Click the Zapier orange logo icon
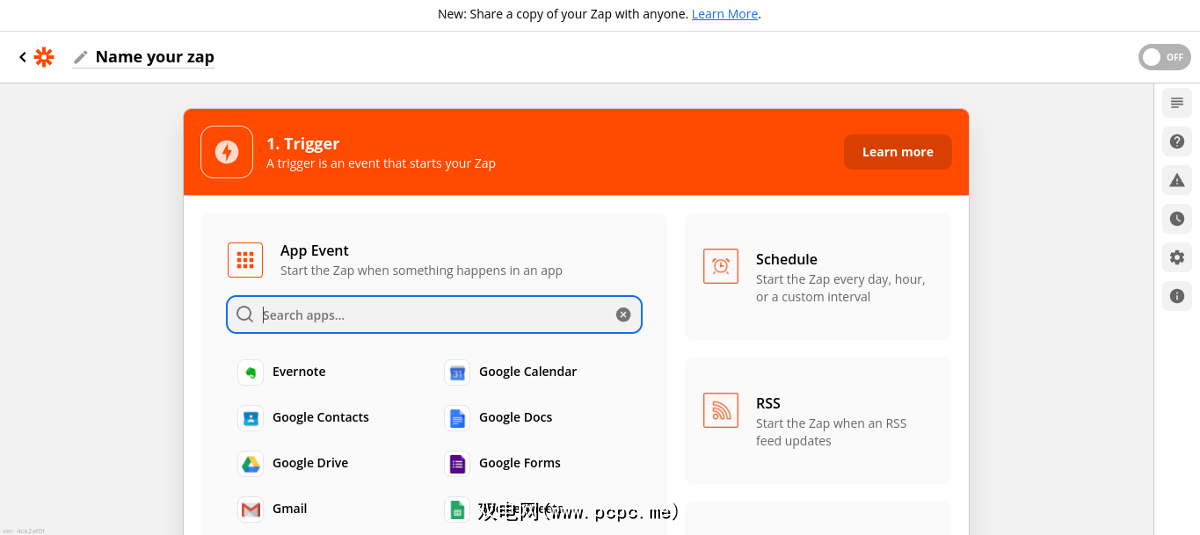This screenshot has width=1200, height=535. [x=44, y=57]
